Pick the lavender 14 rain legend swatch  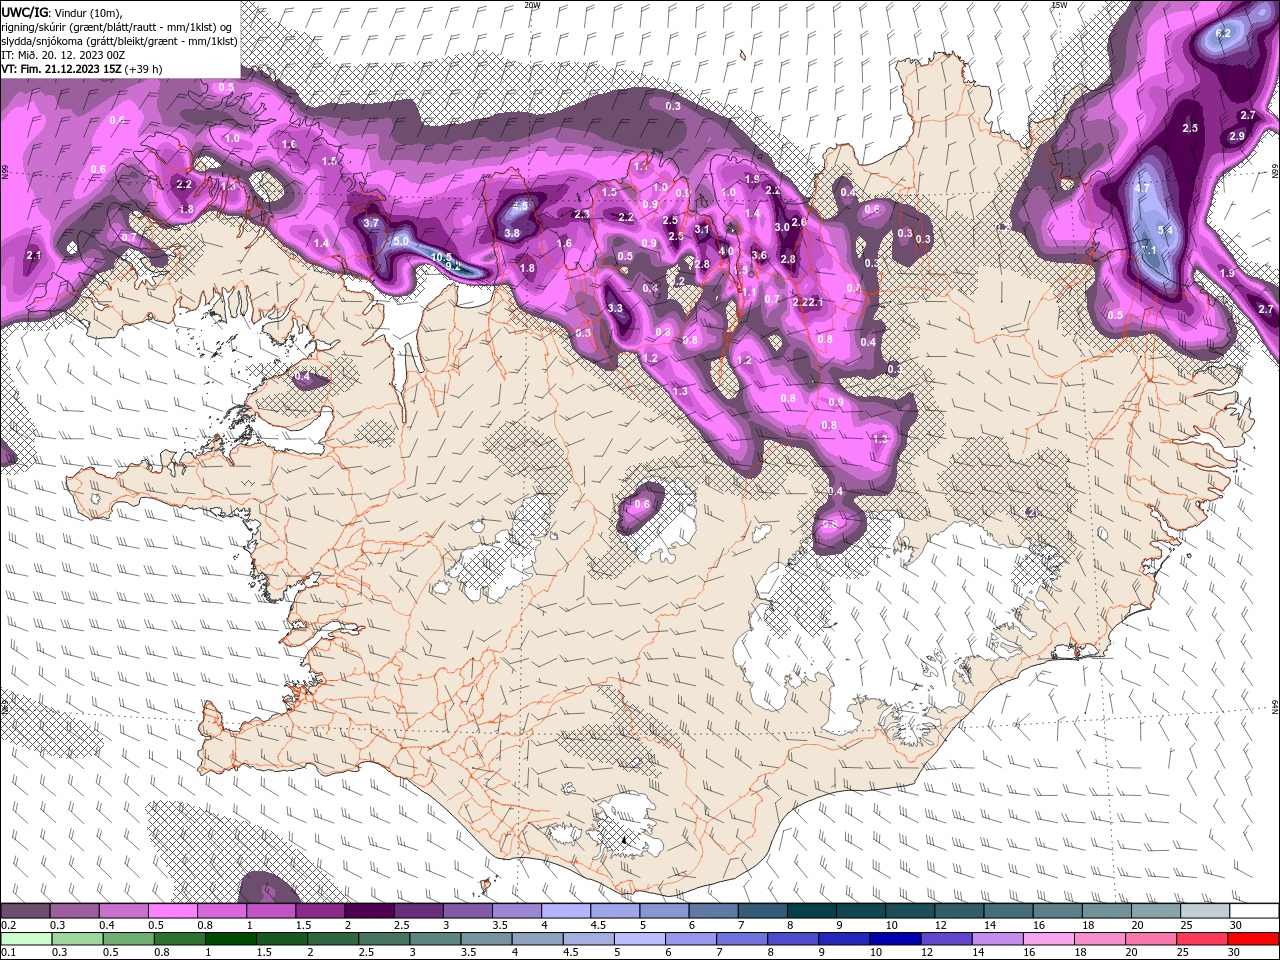[998, 939]
